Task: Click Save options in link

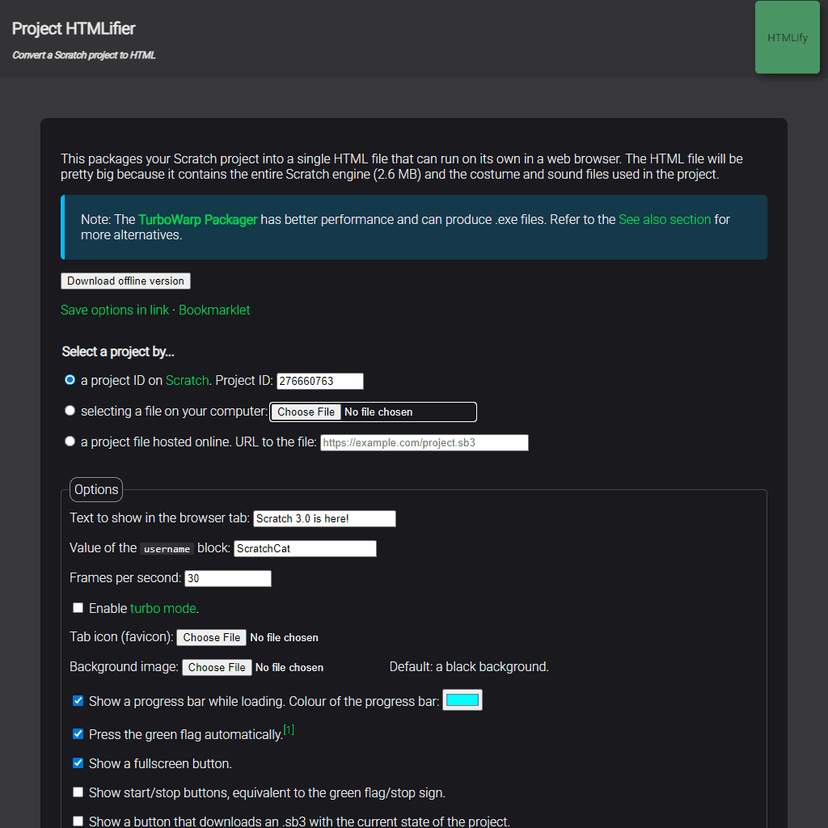Action: click(x=115, y=310)
